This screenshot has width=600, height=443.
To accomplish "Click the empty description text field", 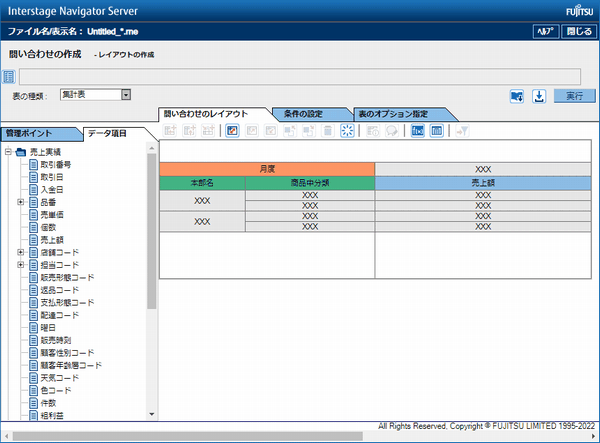I will pyautogui.click(x=300, y=76).
